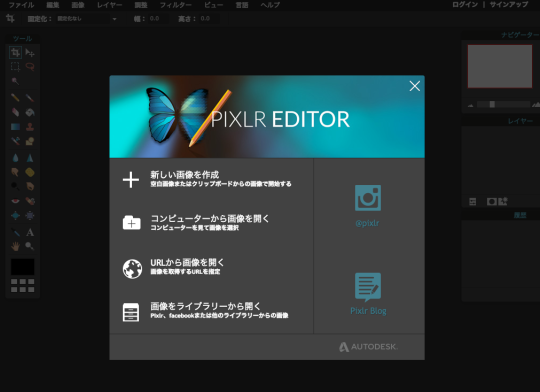Open the 調整 menu
This screenshot has width=540, height=392.
click(x=141, y=5)
